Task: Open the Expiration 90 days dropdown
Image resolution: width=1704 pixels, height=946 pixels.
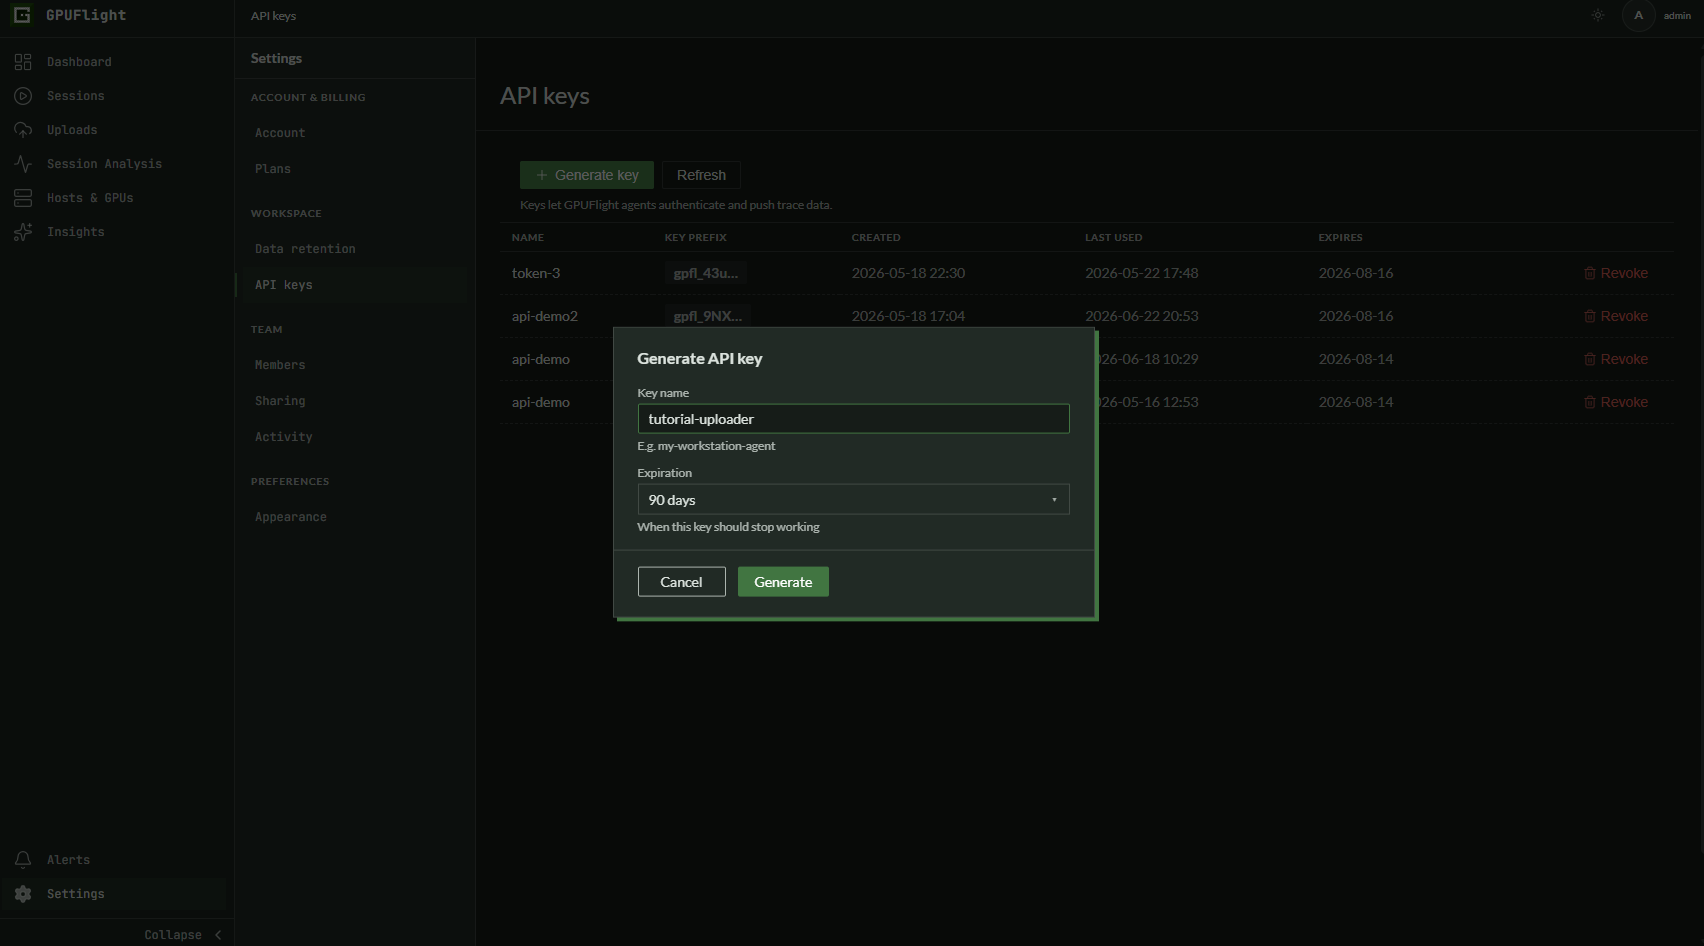Action: point(853,499)
